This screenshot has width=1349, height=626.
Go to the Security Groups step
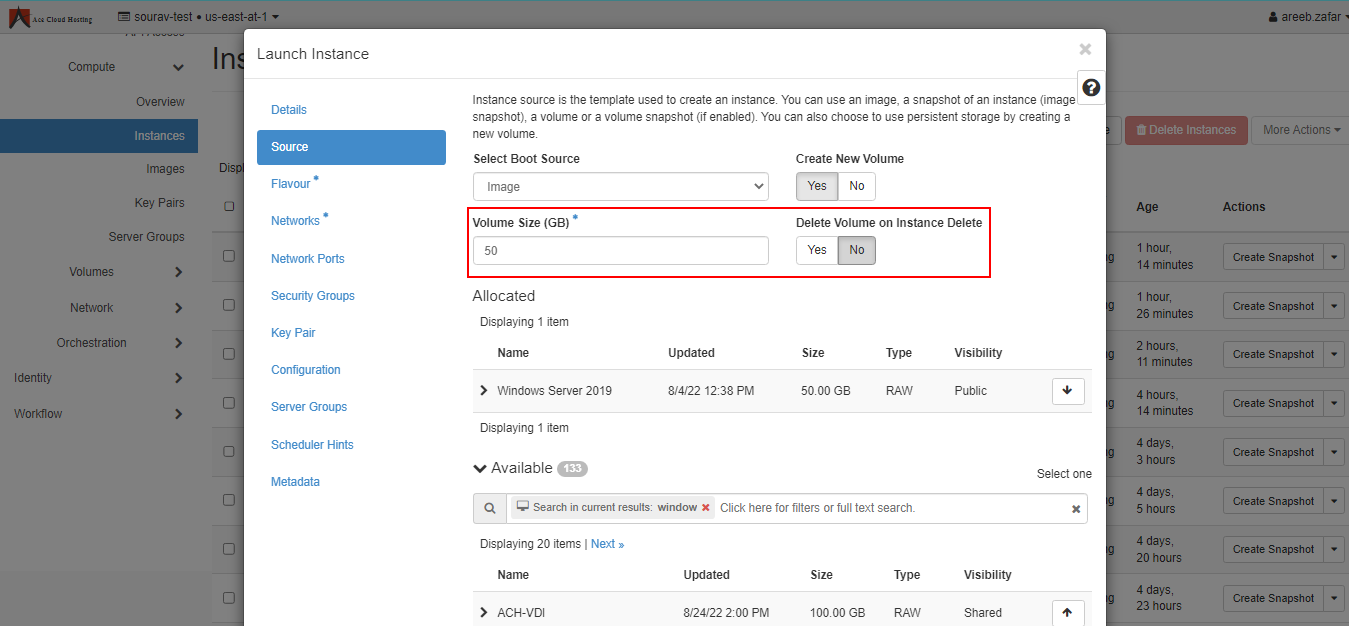pyautogui.click(x=312, y=296)
